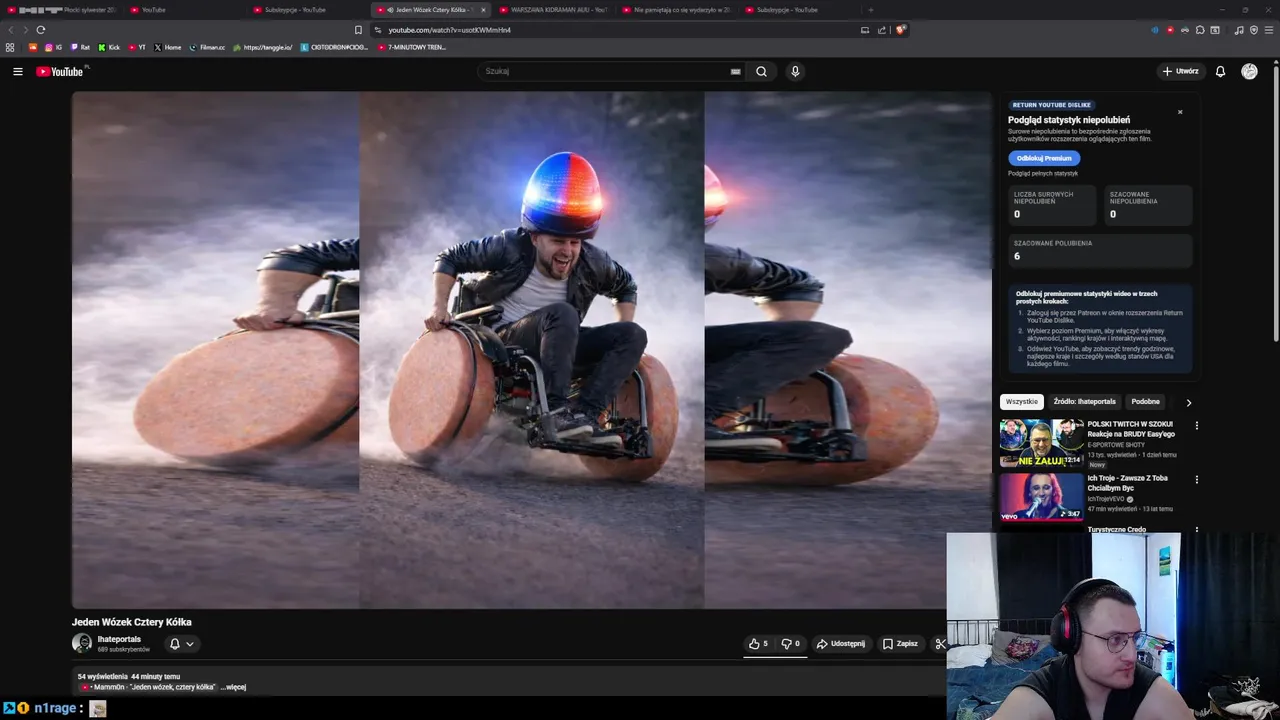Image resolution: width=1280 pixels, height=720 pixels.
Task: Click the scissors clip icon
Action: click(x=940, y=644)
